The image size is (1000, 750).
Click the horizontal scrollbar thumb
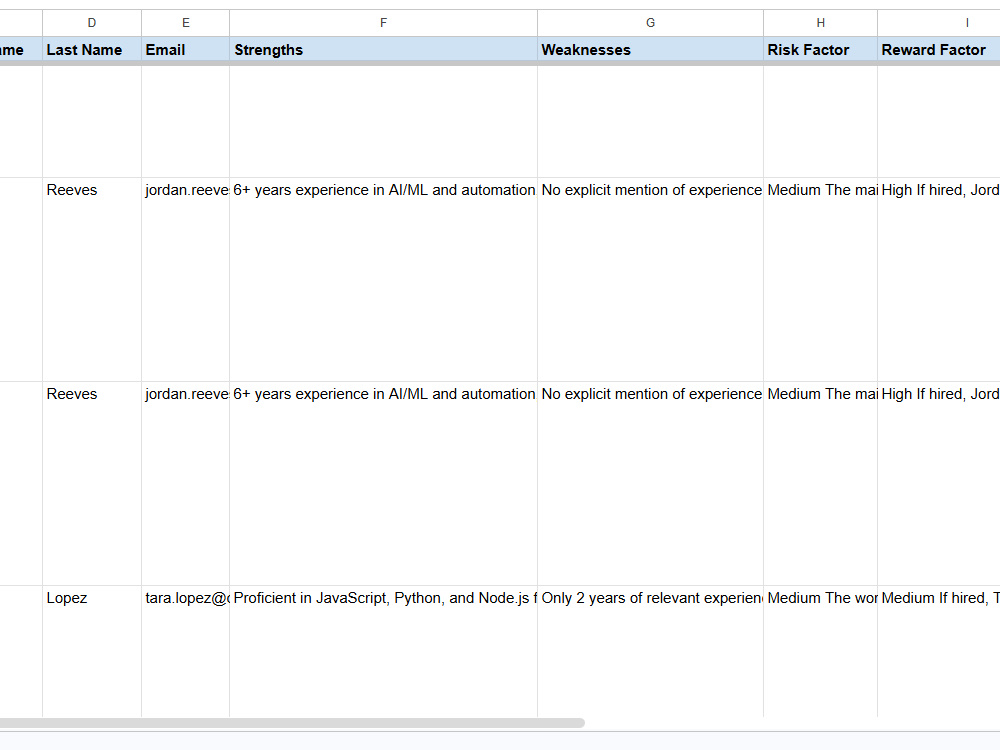(292, 723)
